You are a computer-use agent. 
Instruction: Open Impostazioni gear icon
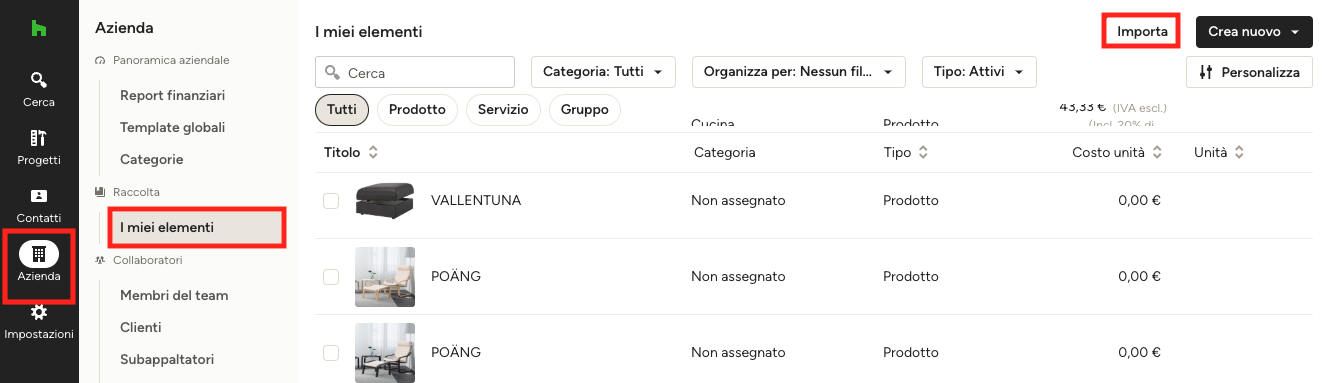click(x=39, y=312)
